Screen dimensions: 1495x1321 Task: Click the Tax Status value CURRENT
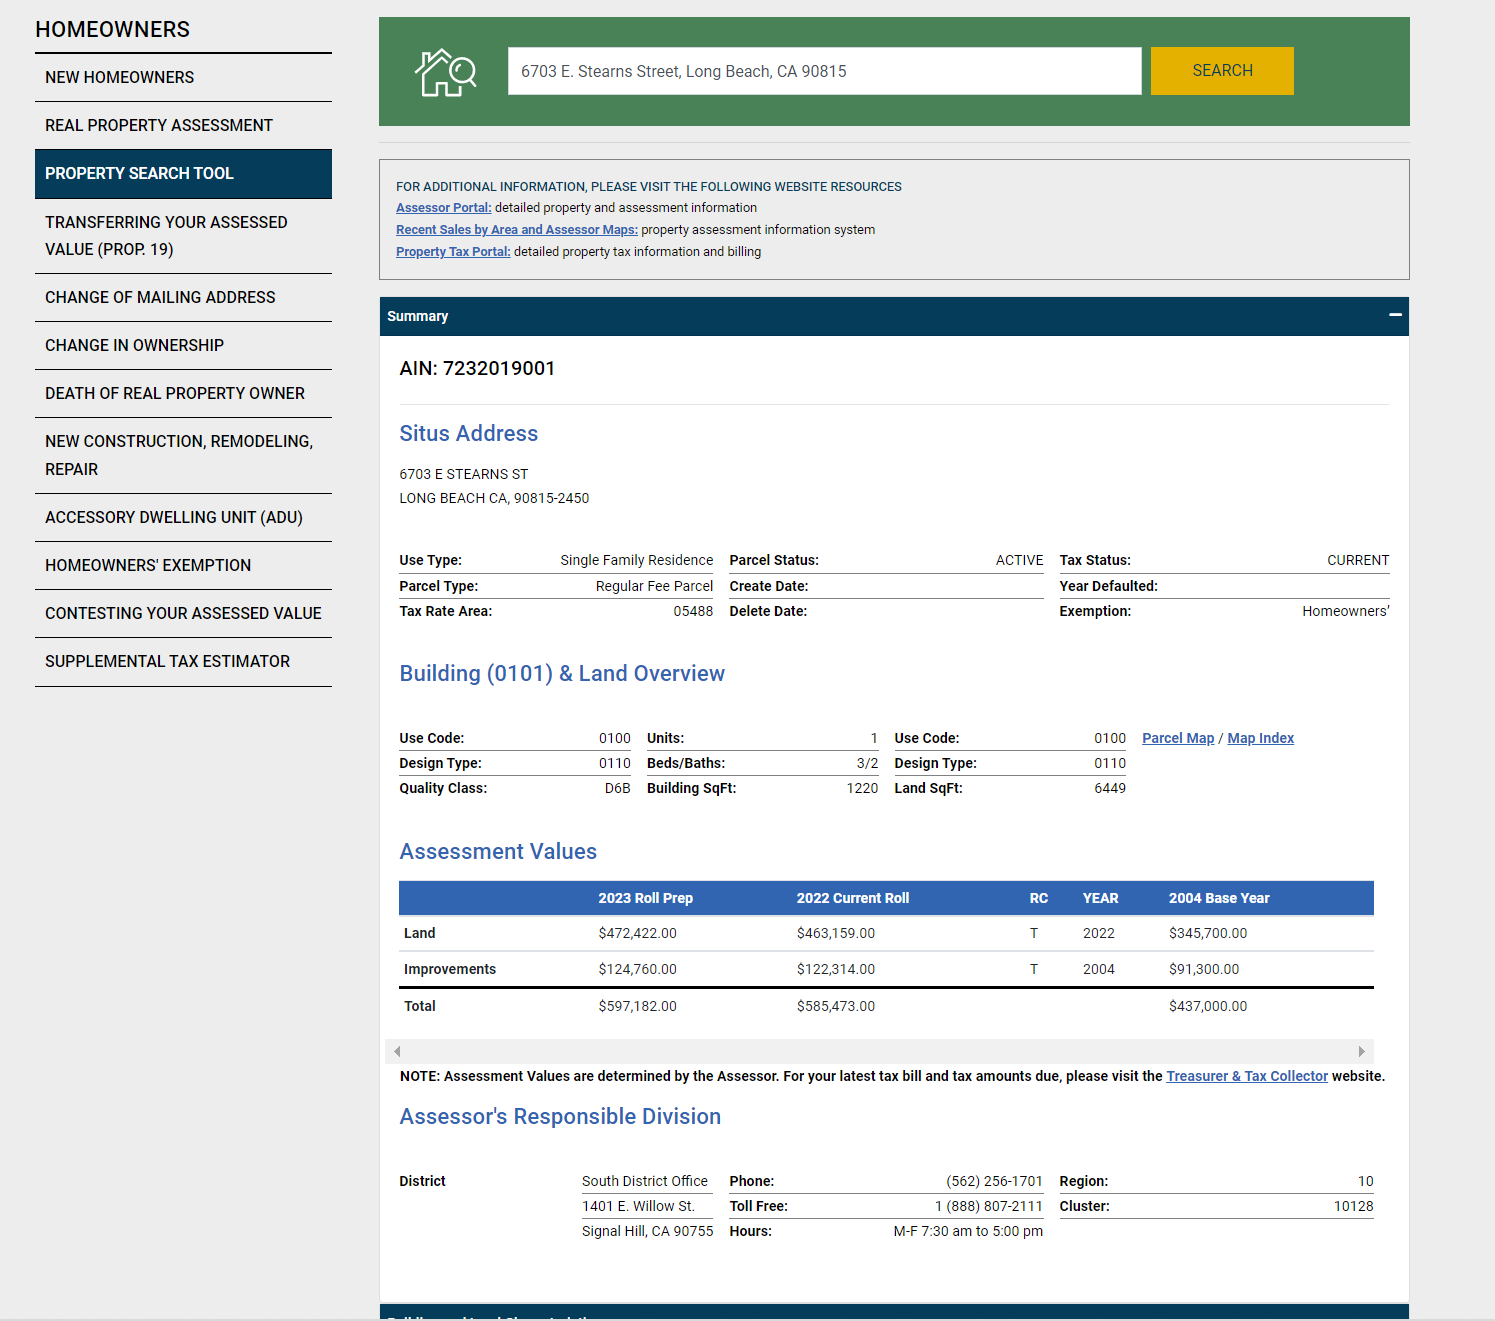pyautogui.click(x=1357, y=560)
